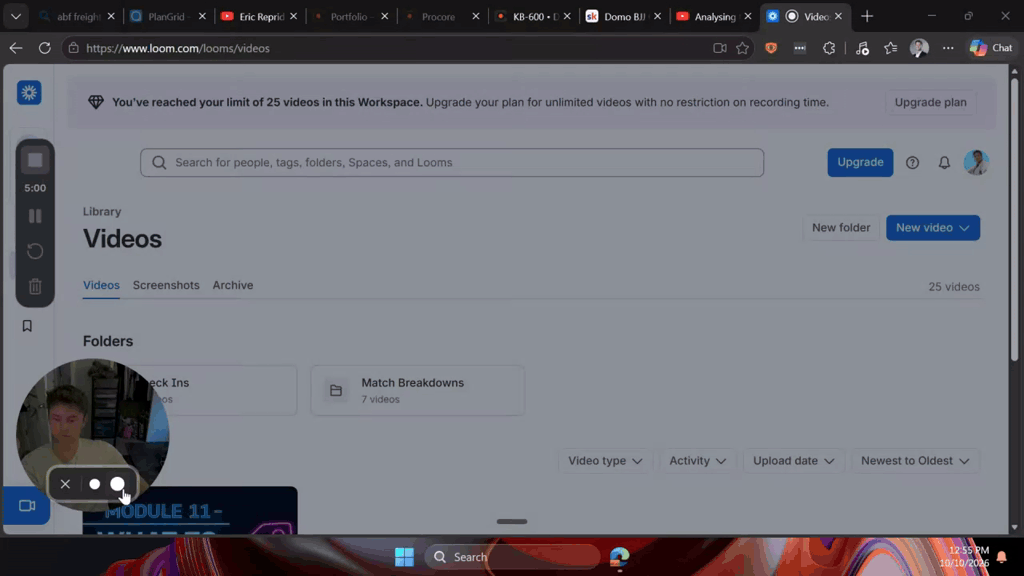Viewport: 1024px width, 576px height.
Task: Select the large camera bubble size dot
Action: tap(118, 484)
